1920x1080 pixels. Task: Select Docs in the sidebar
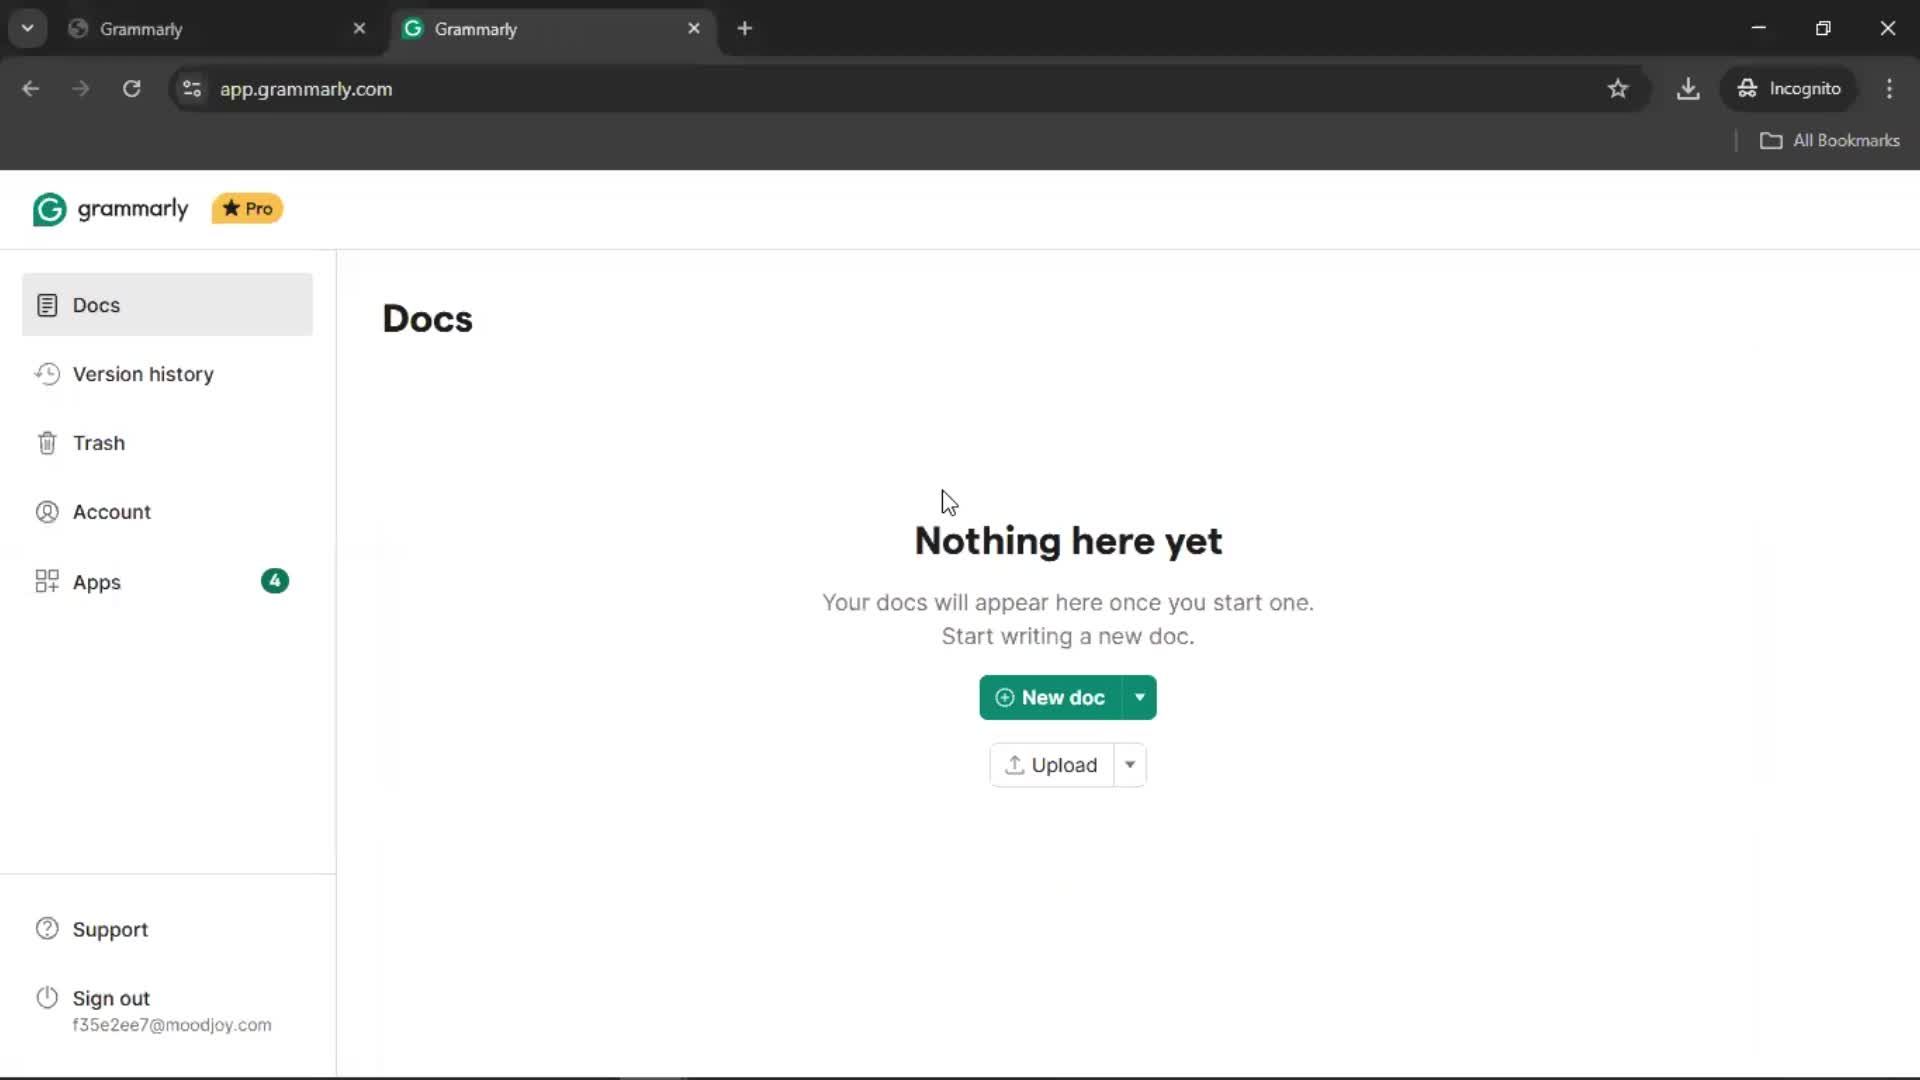[96, 305]
